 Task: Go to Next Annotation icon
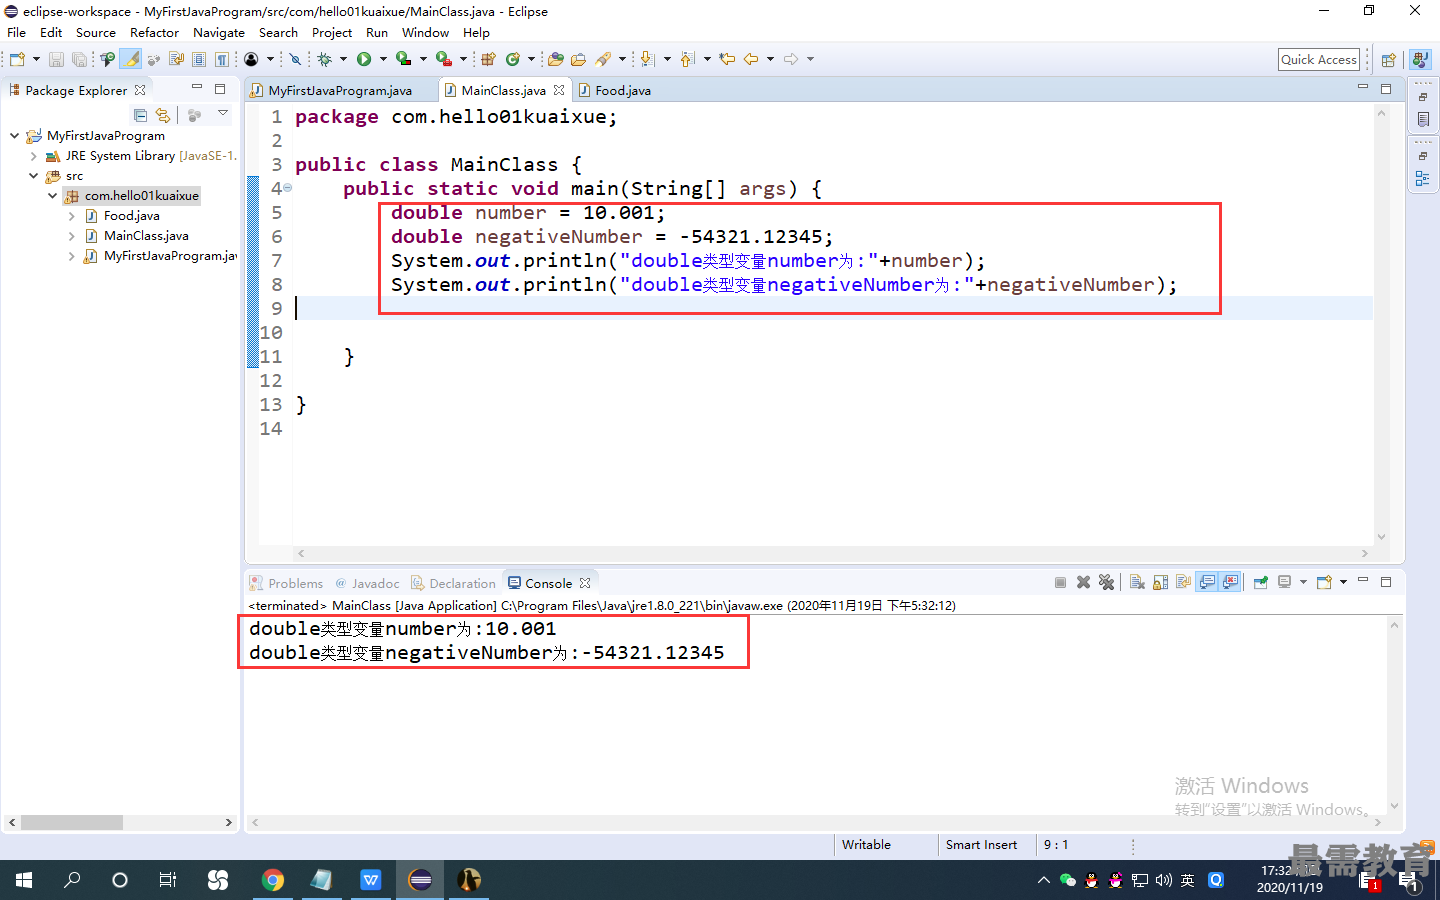click(647, 59)
